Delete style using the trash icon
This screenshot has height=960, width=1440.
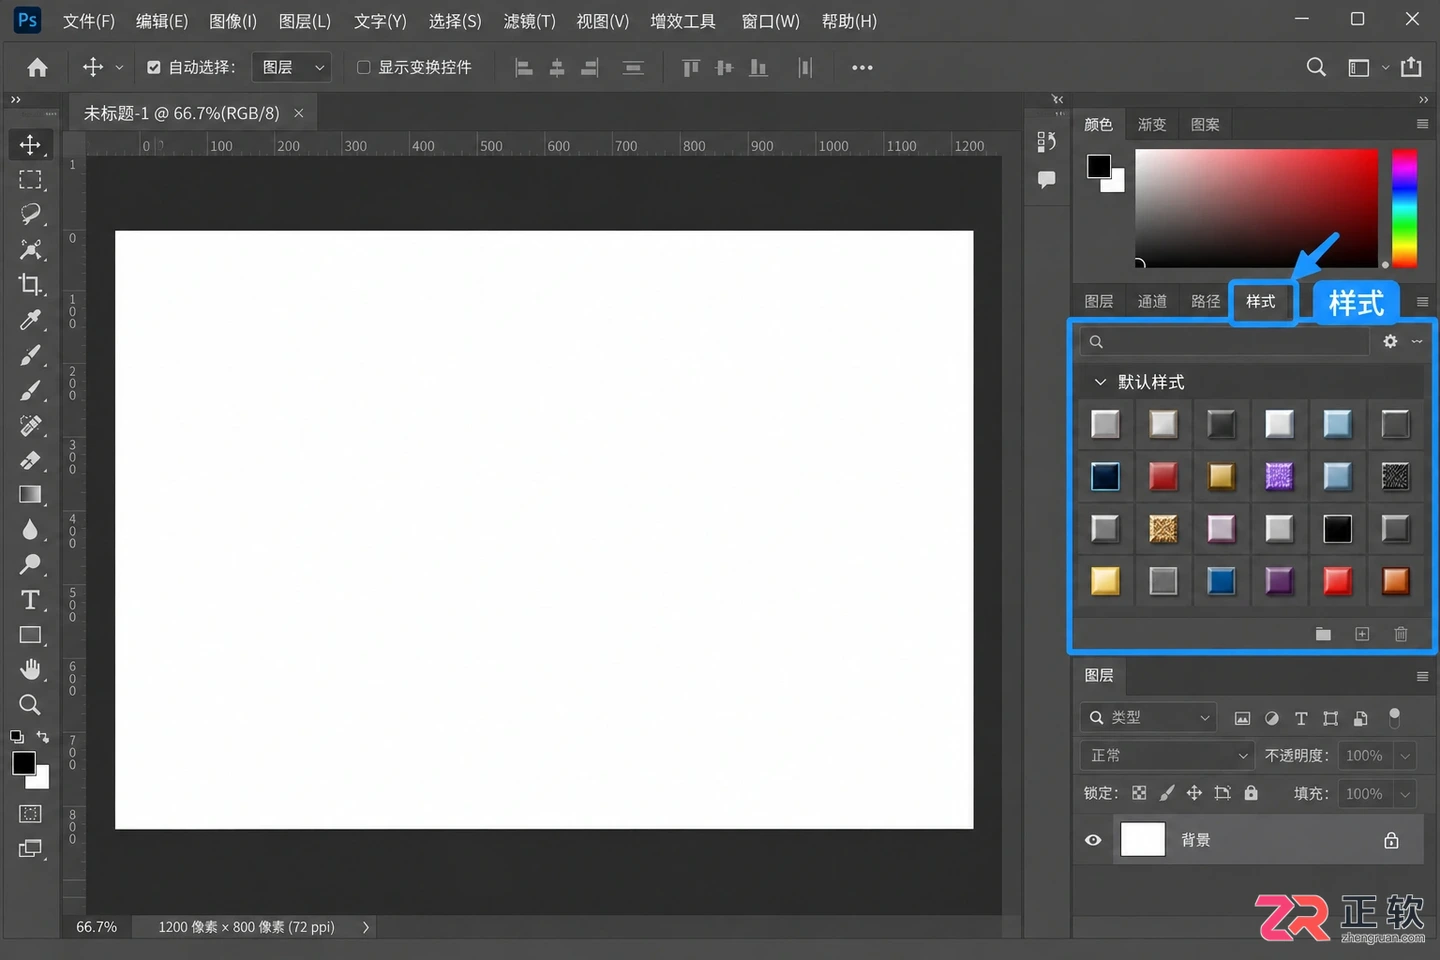1400,634
